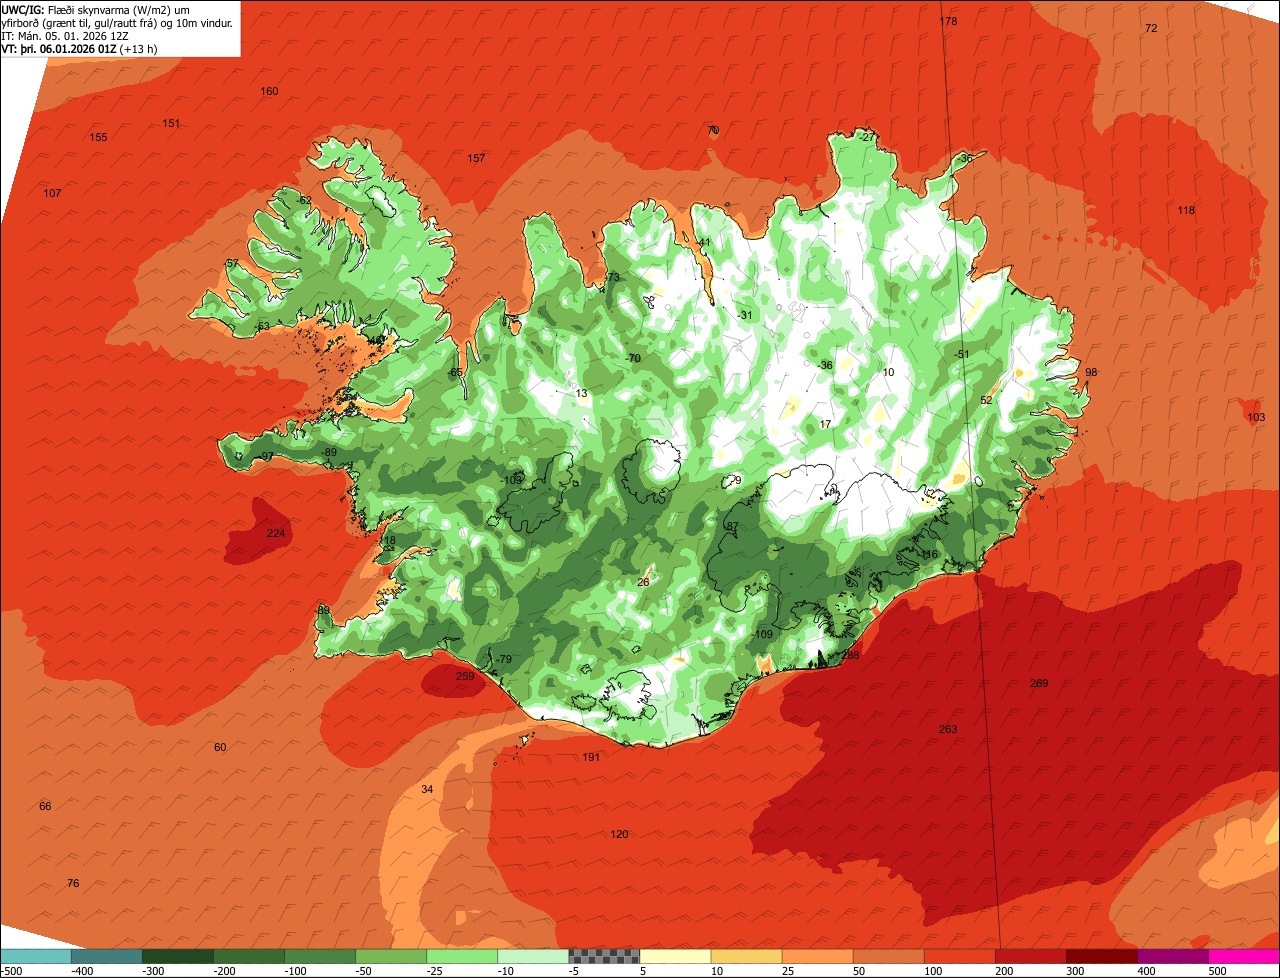
Task: Click the 224 value over the western sea
Action: (276, 533)
